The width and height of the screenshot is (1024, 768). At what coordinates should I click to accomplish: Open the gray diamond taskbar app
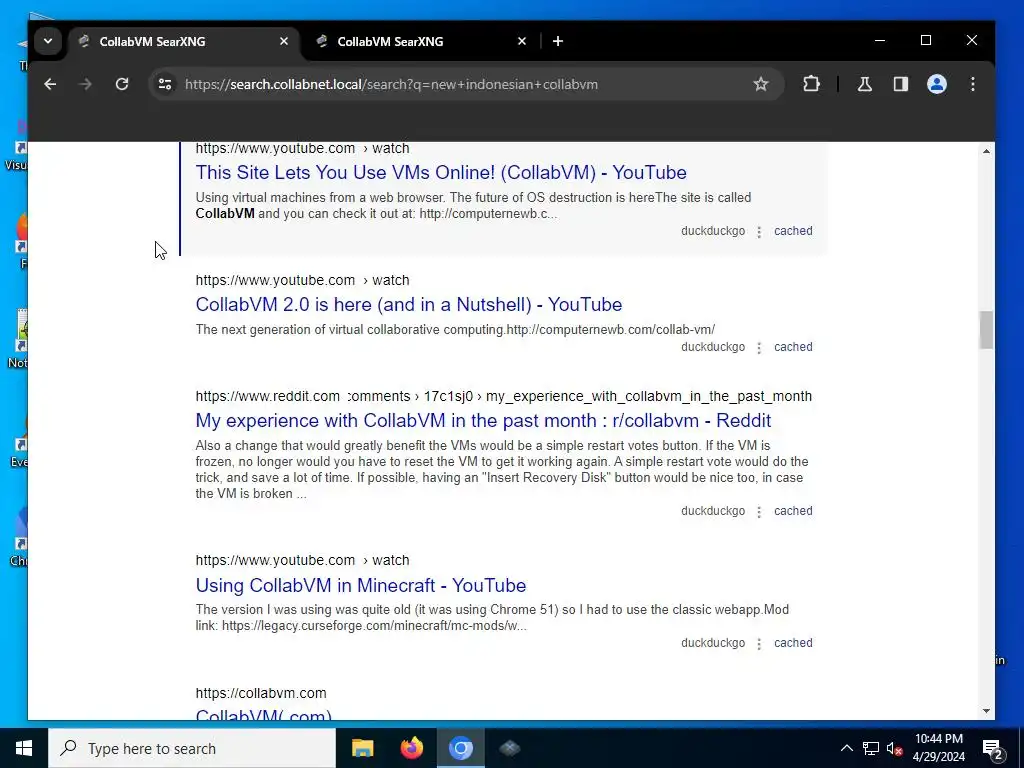509,748
